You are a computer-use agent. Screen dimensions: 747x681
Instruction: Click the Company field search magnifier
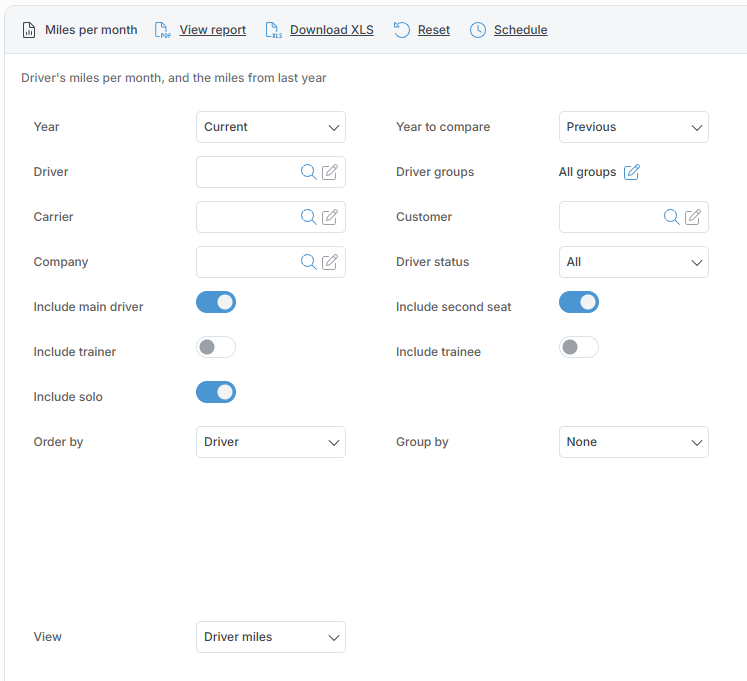[x=309, y=262]
